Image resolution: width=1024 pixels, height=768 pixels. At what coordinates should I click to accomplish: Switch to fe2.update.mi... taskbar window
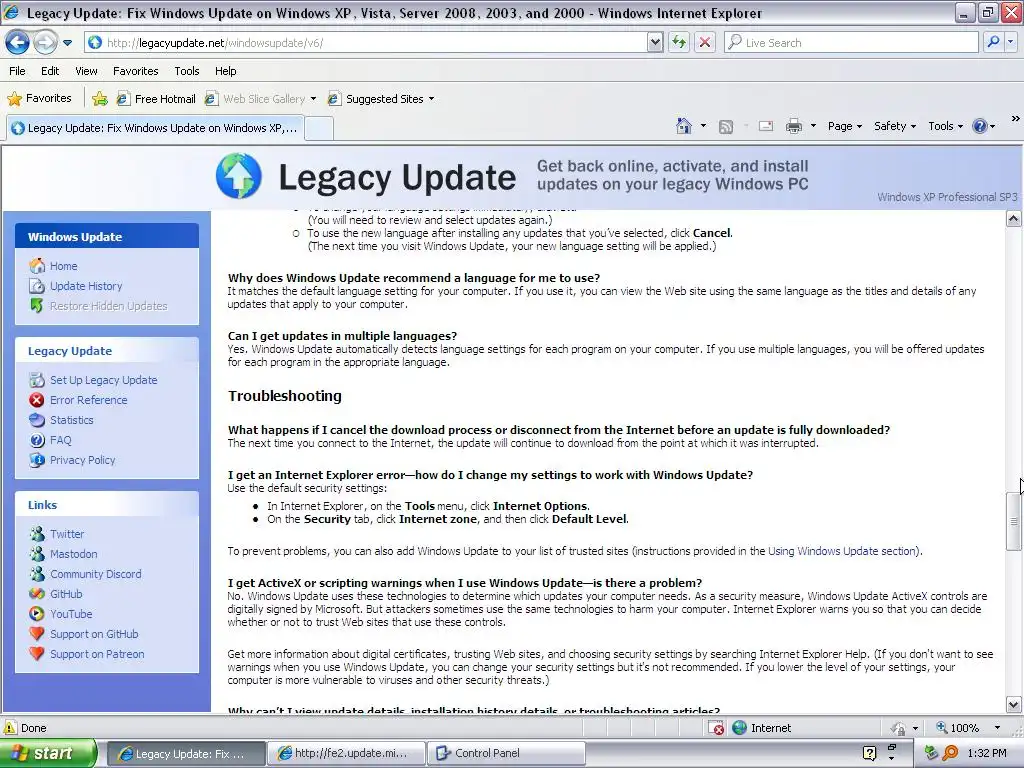point(346,753)
